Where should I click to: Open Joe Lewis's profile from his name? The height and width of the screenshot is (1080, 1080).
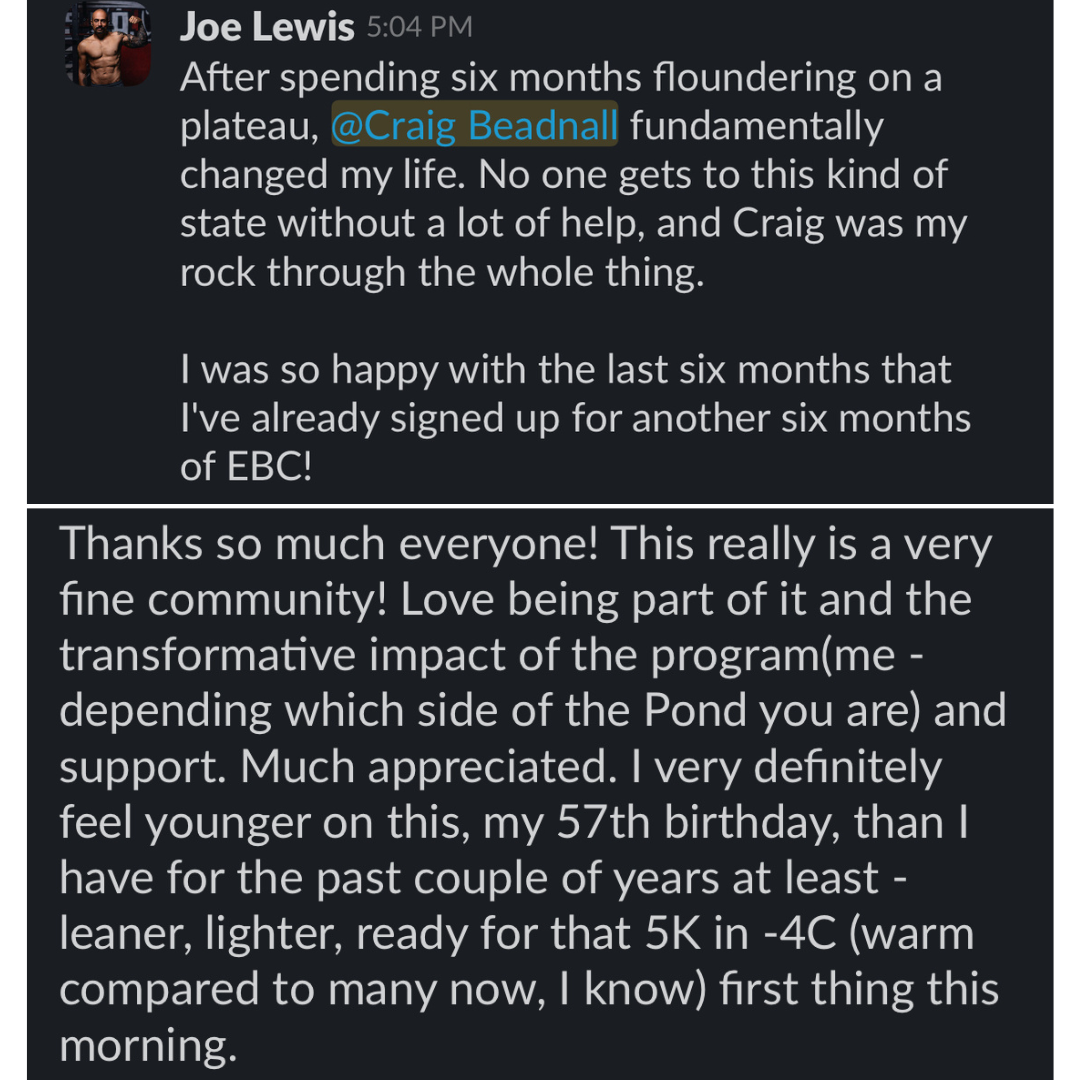pos(267,27)
